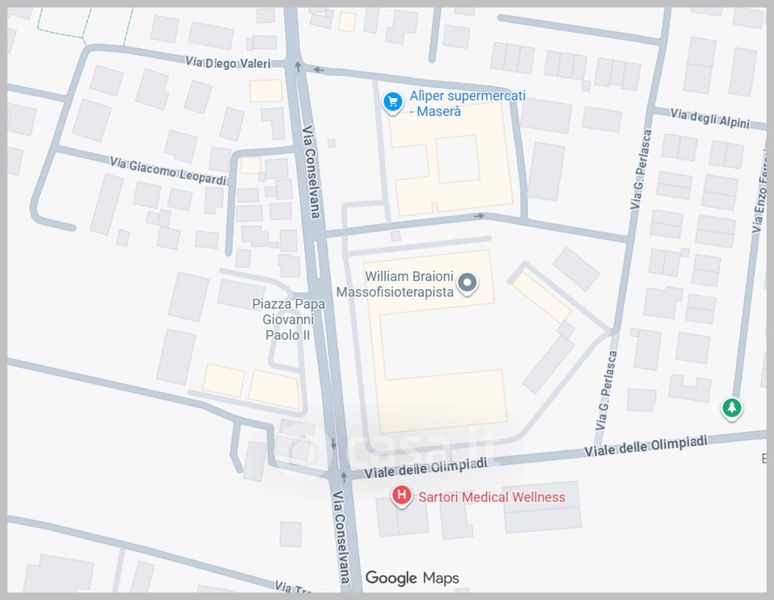Select the William Braioni Massofisioterapista label

[395, 284]
